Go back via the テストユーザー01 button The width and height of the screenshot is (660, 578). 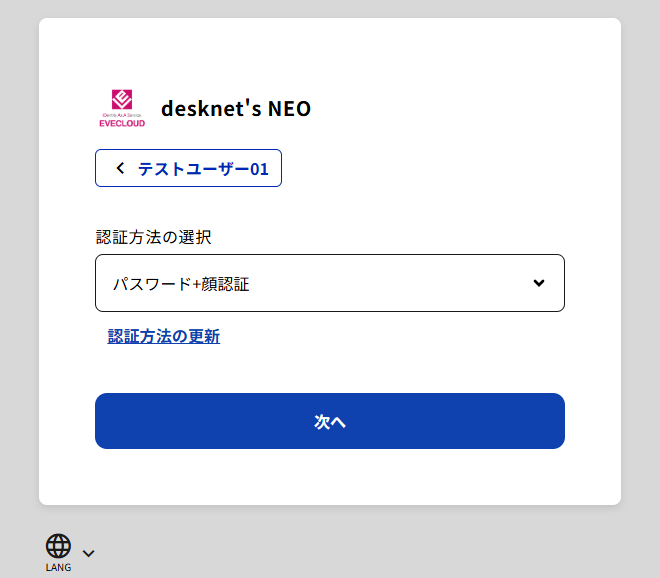pyautogui.click(x=188, y=168)
